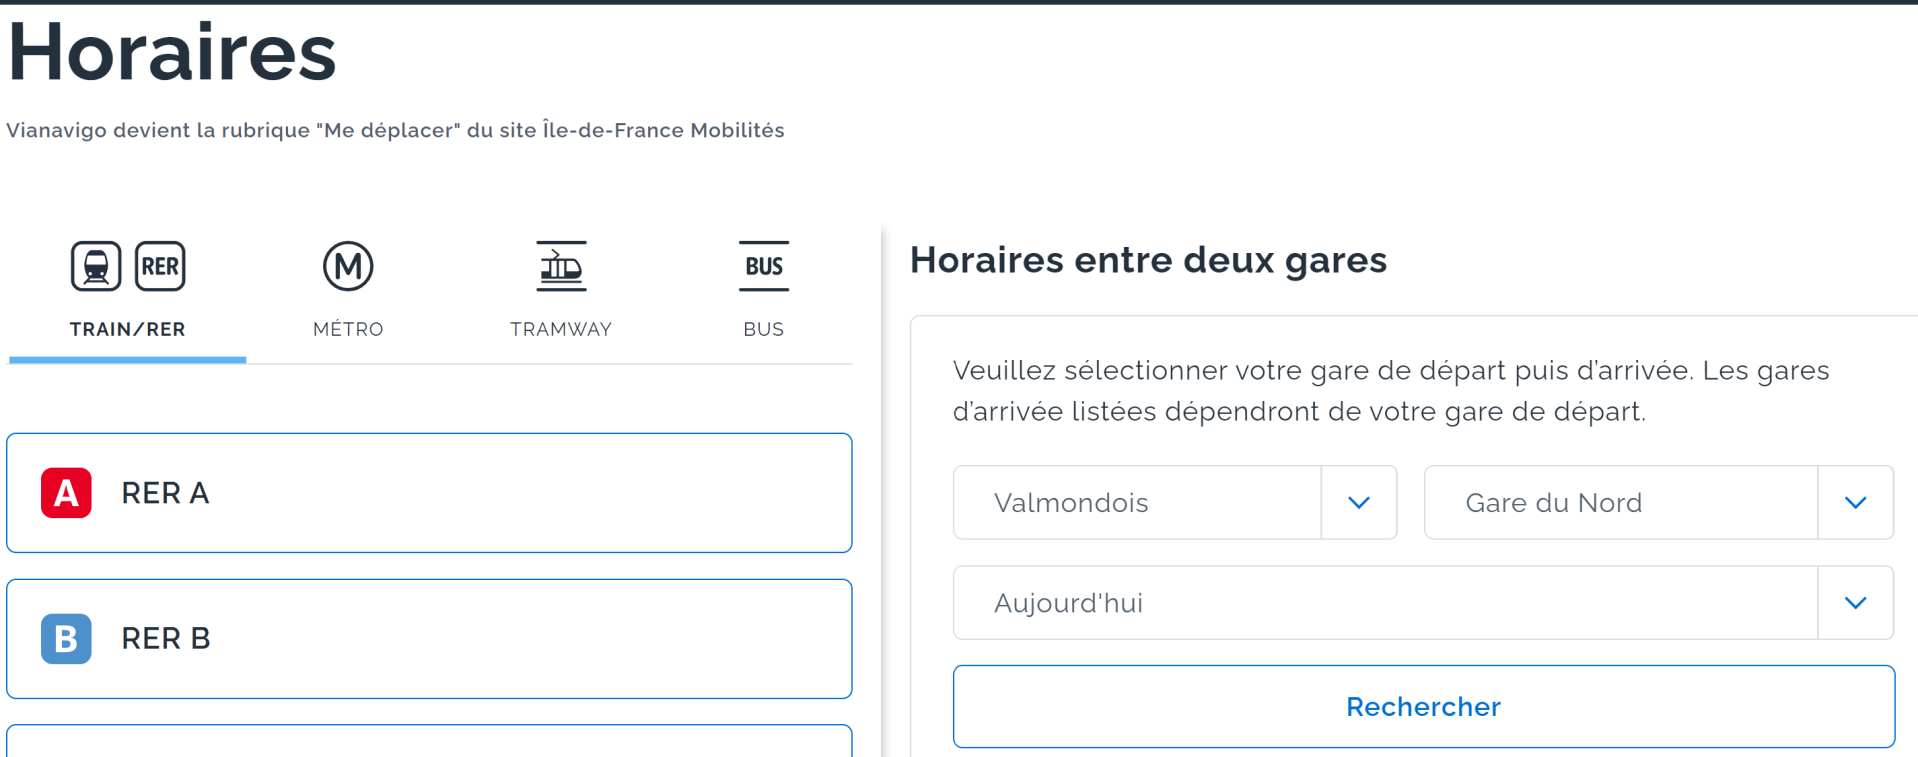Click the RER logo icon
1918x757 pixels.
[x=160, y=266]
